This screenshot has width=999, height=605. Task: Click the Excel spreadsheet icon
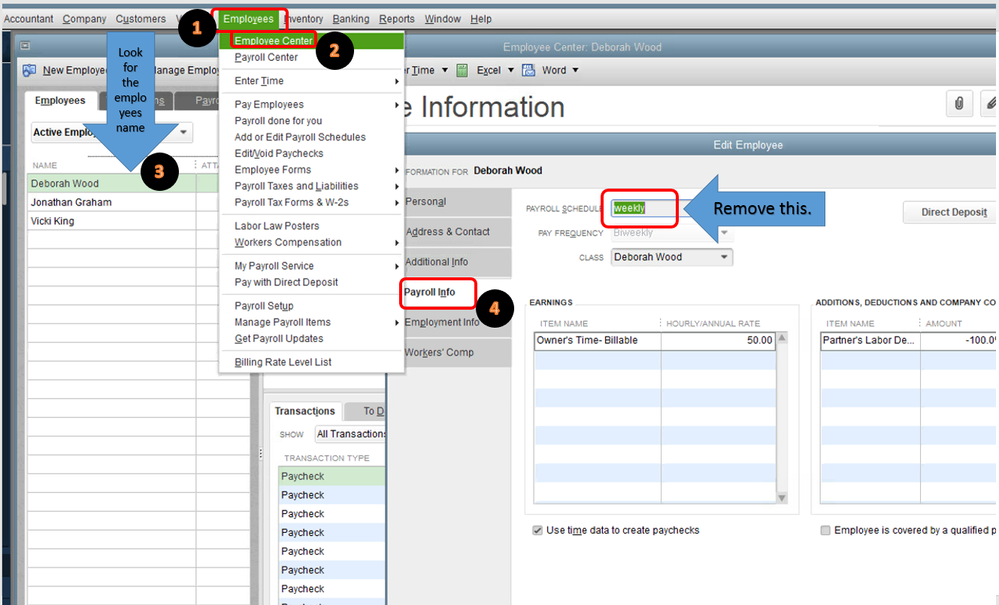pyautogui.click(x=463, y=70)
